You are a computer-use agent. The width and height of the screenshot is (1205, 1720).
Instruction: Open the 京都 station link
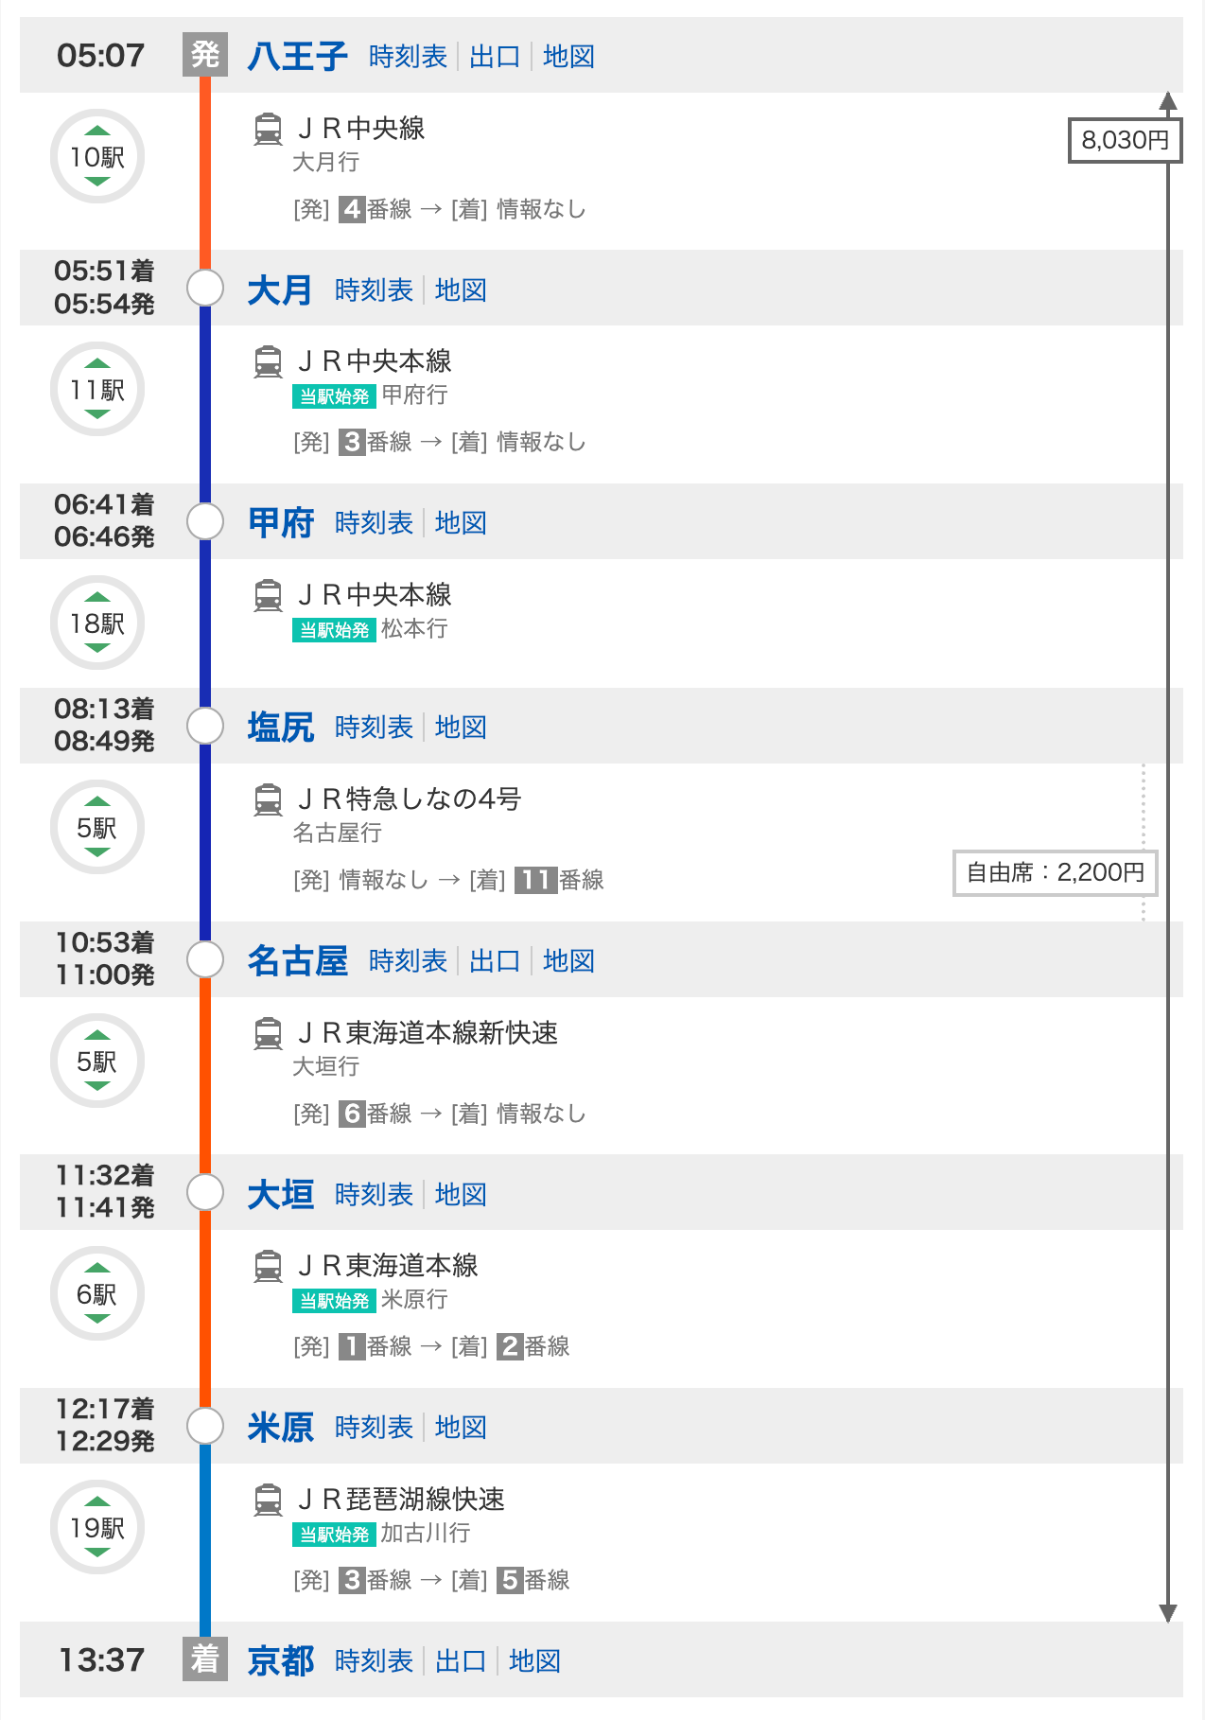pyautogui.click(x=281, y=1661)
